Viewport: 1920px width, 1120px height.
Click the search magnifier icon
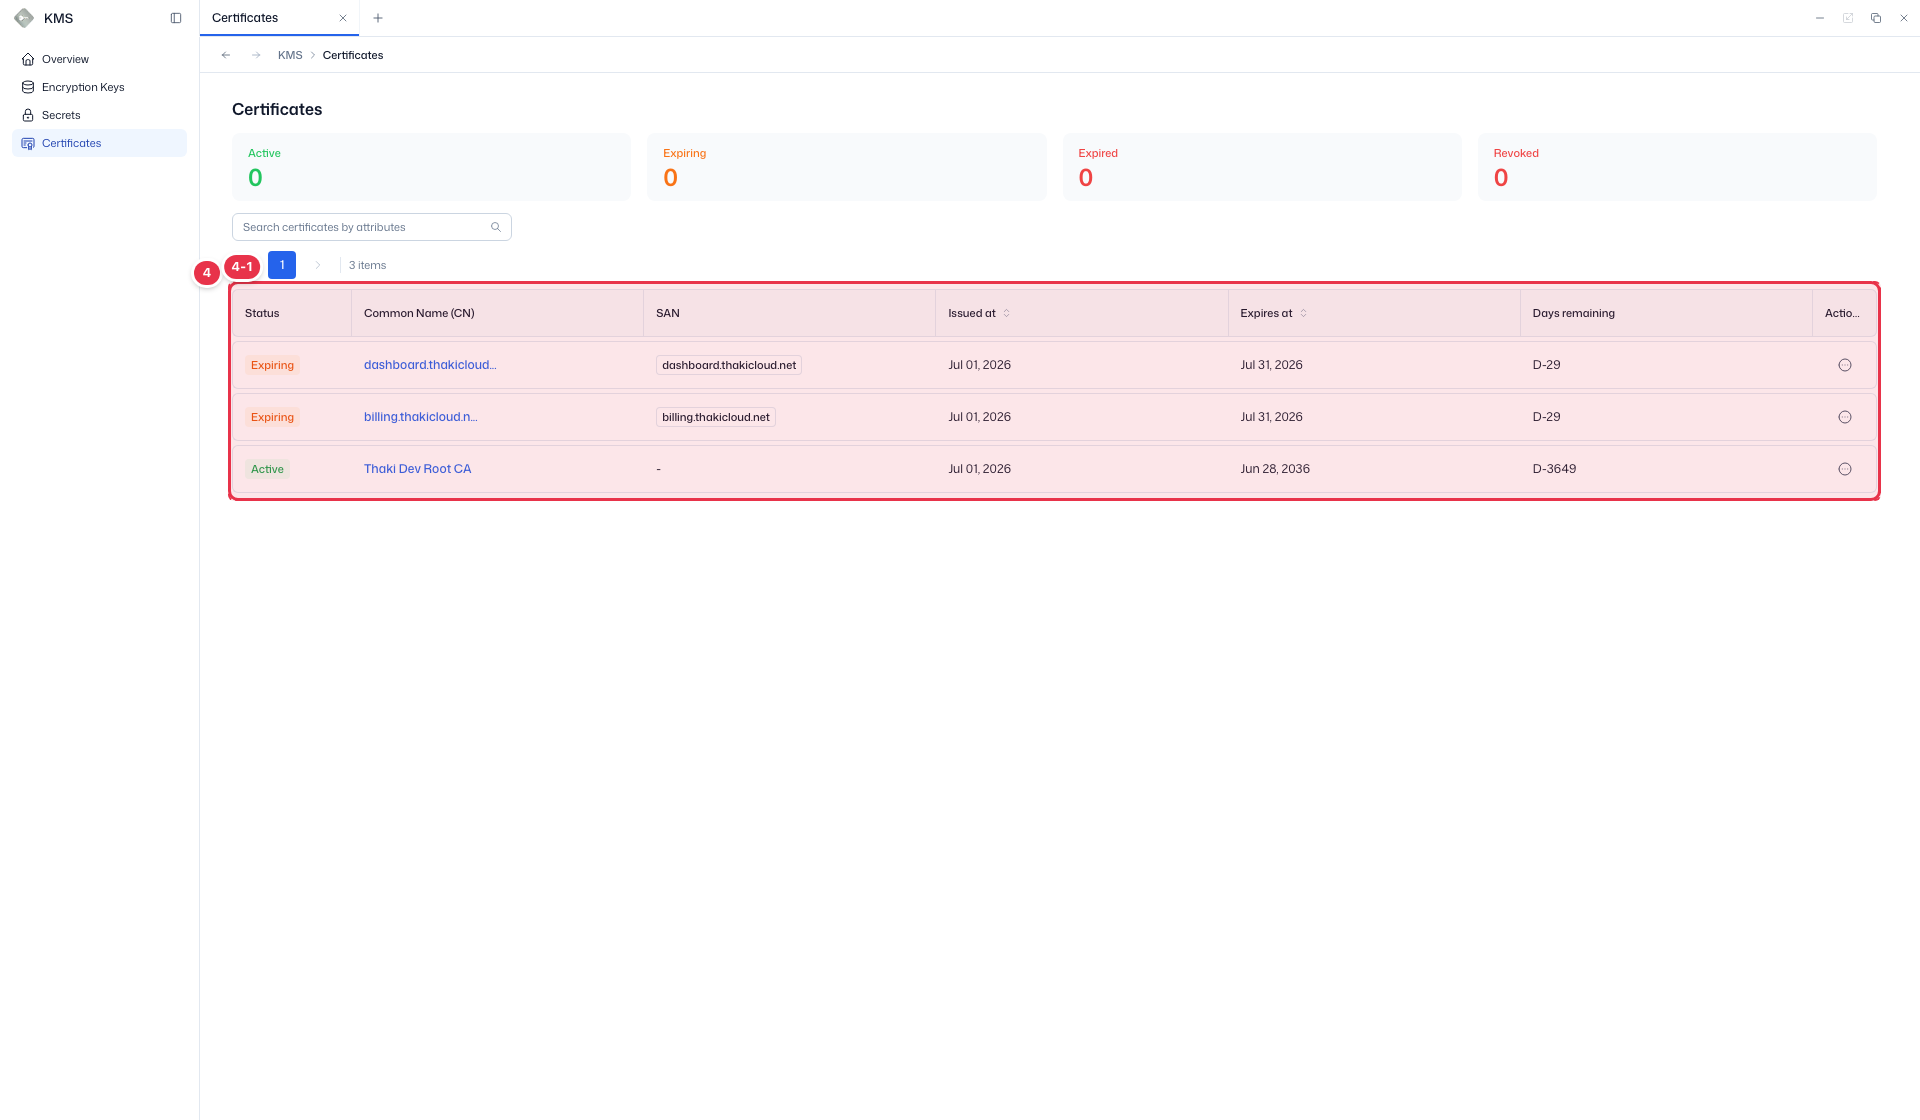[x=496, y=227]
